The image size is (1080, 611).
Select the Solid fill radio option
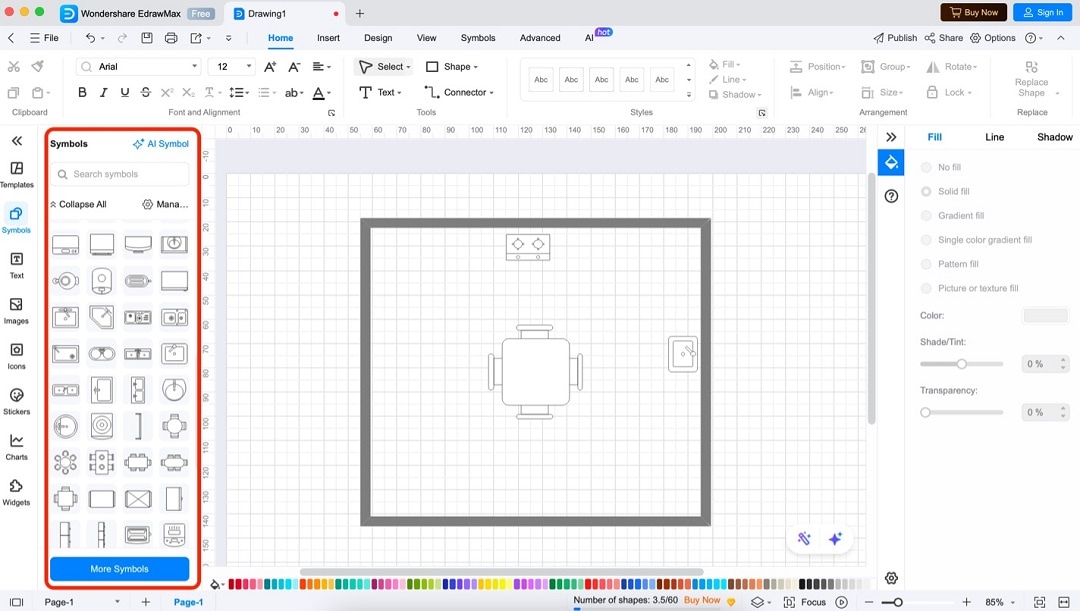click(926, 191)
